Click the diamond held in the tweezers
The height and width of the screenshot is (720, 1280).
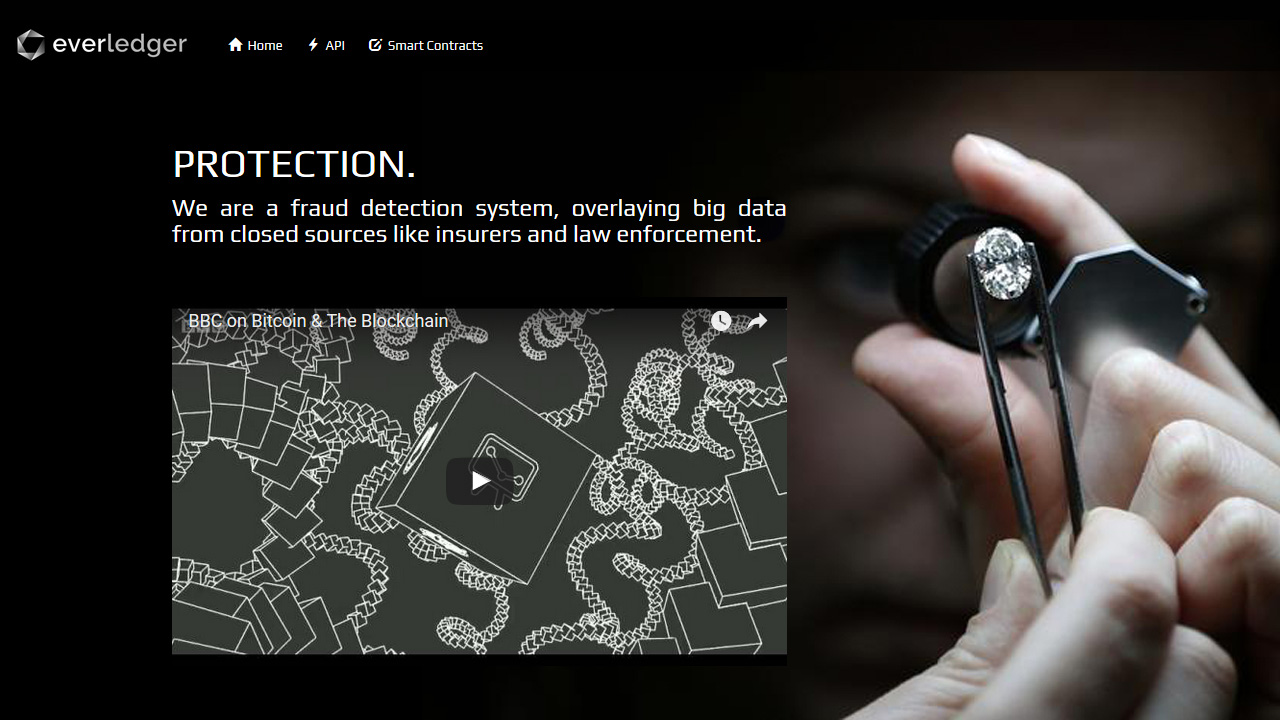pos(1003,263)
